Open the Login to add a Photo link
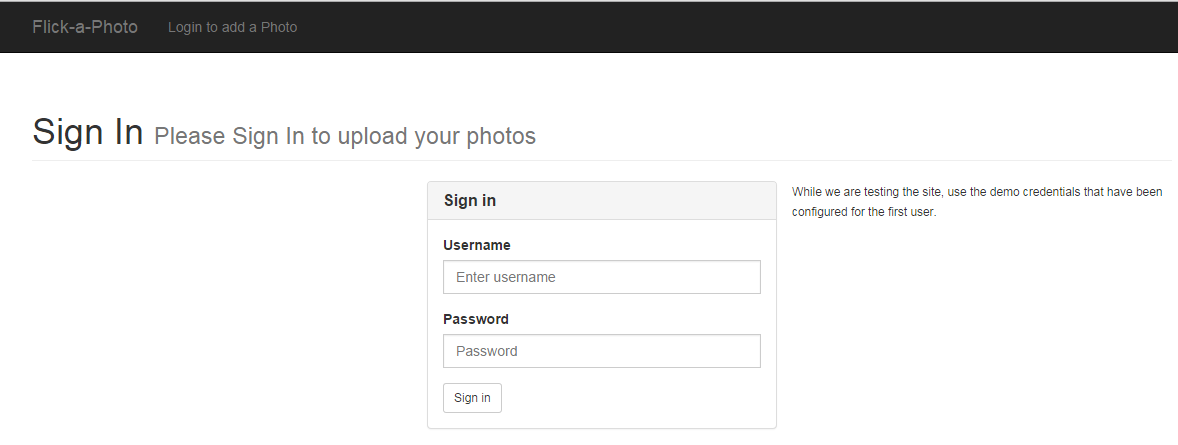Viewport: 1178px width, 445px height. (232, 27)
